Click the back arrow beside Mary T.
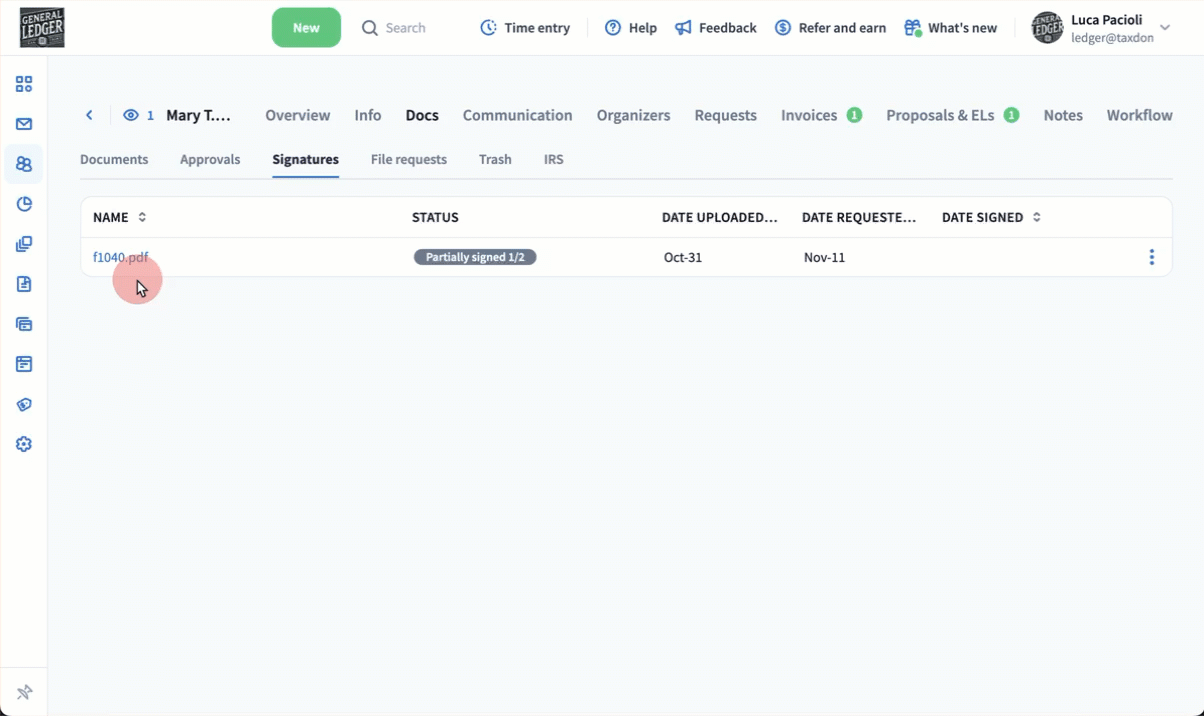 tap(89, 115)
